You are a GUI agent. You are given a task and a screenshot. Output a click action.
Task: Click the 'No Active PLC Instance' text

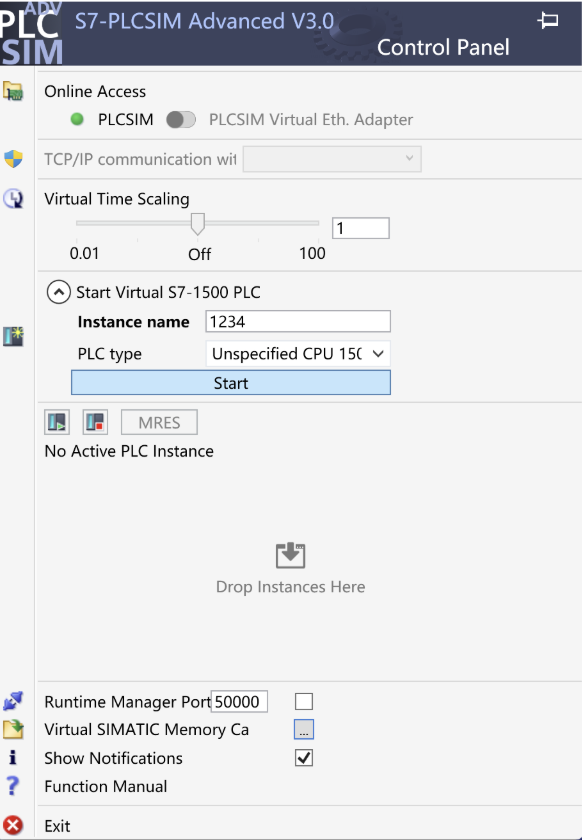(x=129, y=451)
